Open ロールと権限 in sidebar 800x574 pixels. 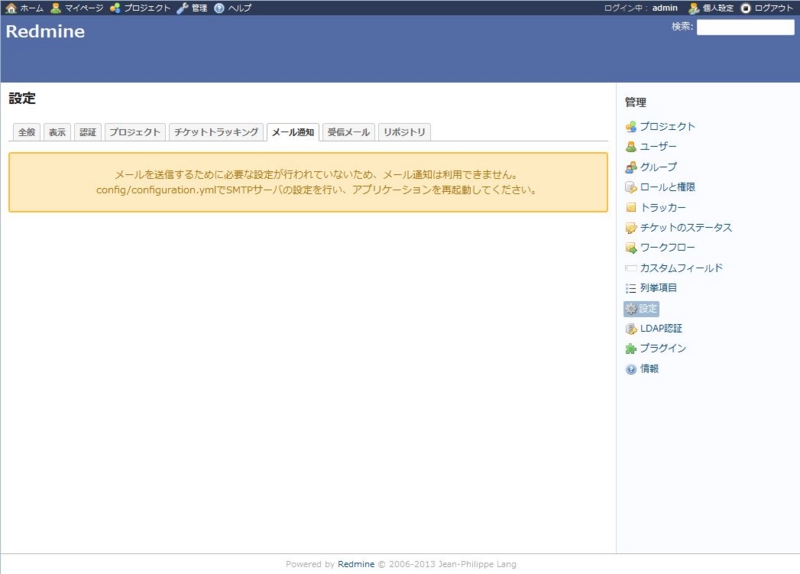click(x=668, y=187)
